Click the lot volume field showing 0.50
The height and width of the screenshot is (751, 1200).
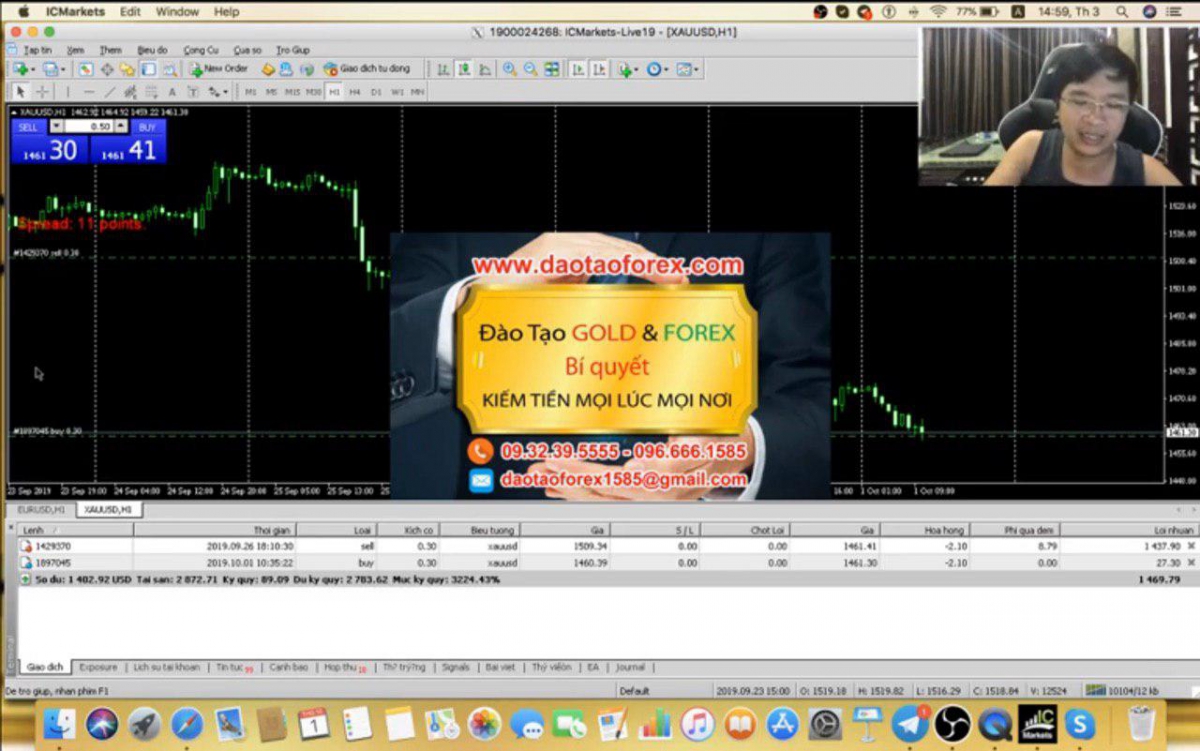pos(88,127)
